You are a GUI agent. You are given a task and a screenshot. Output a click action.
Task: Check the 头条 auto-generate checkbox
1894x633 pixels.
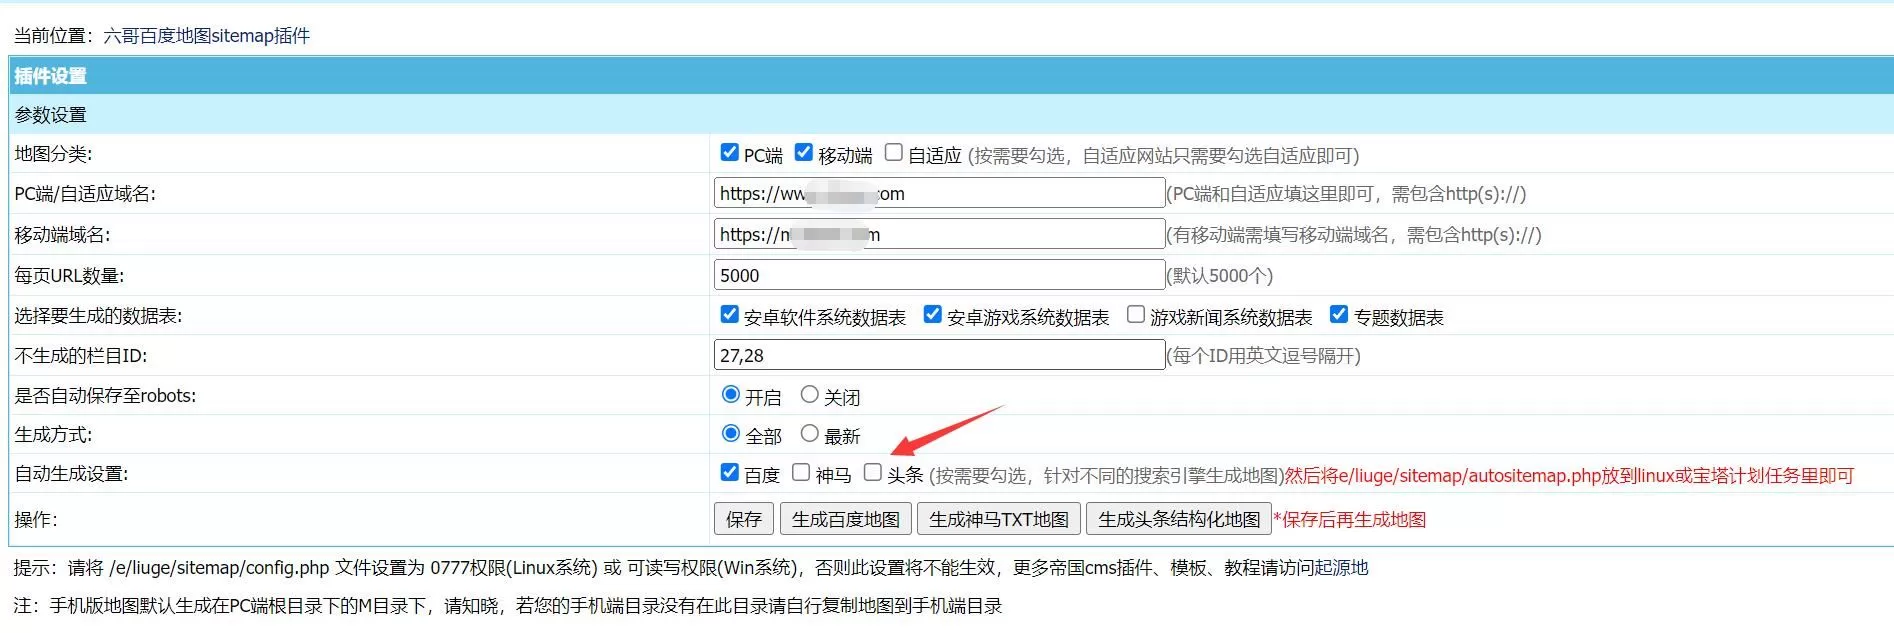click(873, 472)
